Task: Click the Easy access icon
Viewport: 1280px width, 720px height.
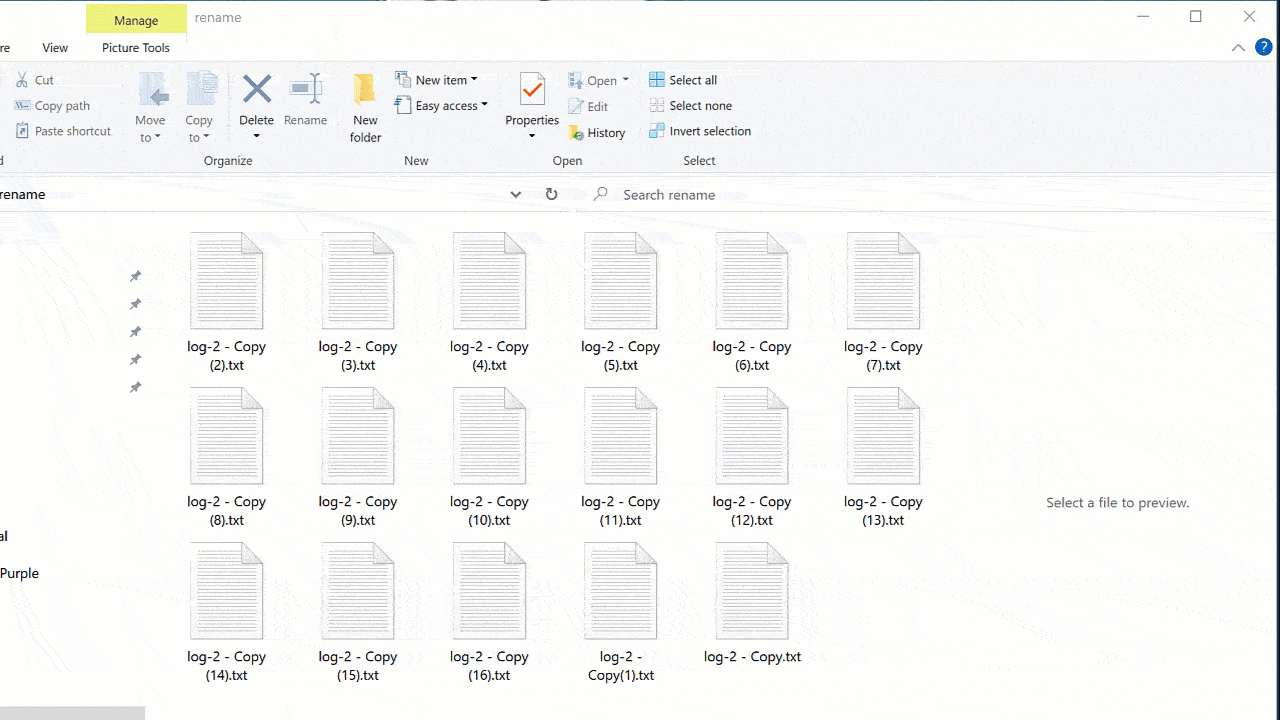Action: coord(403,105)
